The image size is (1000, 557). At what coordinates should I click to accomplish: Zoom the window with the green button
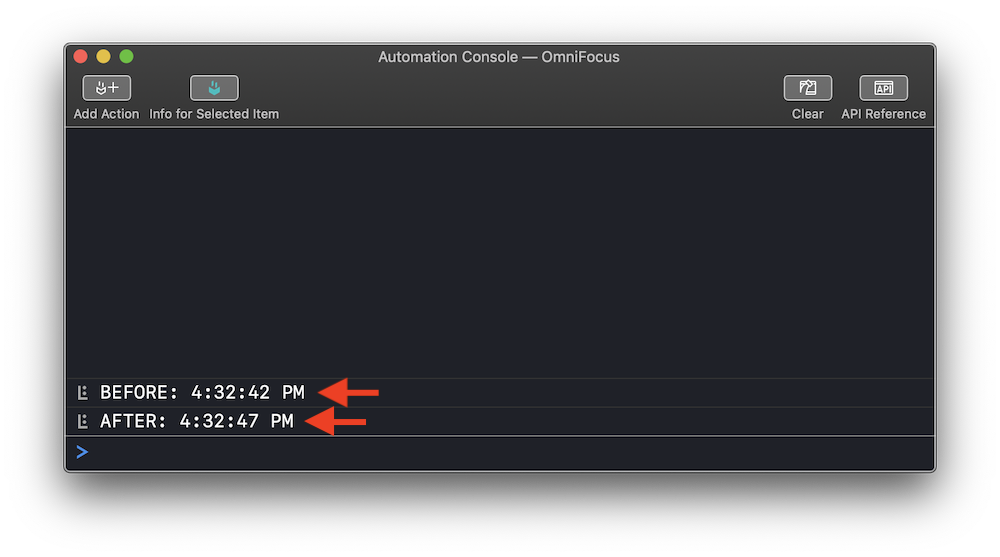tap(126, 56)
